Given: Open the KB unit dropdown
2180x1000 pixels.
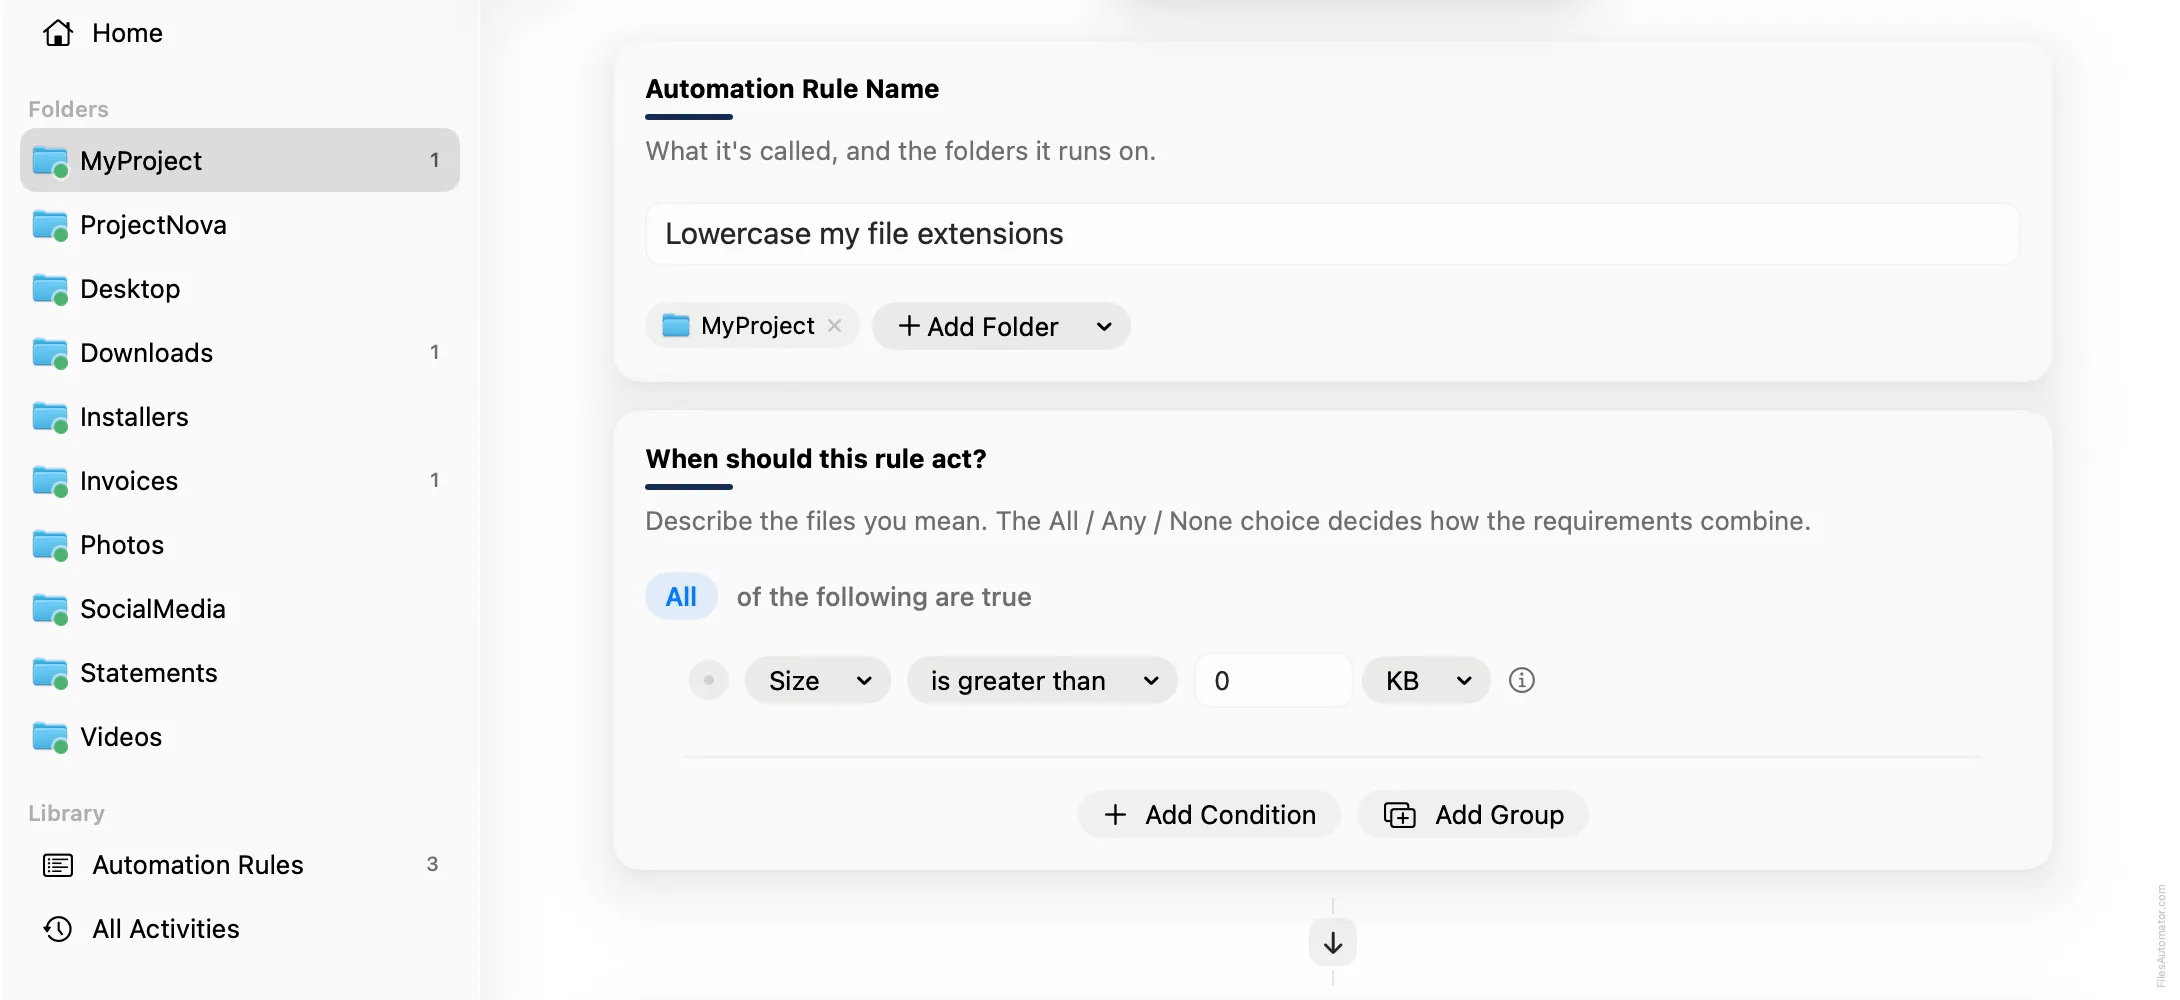Looking at the screenshot, I should click(1426, 681).
